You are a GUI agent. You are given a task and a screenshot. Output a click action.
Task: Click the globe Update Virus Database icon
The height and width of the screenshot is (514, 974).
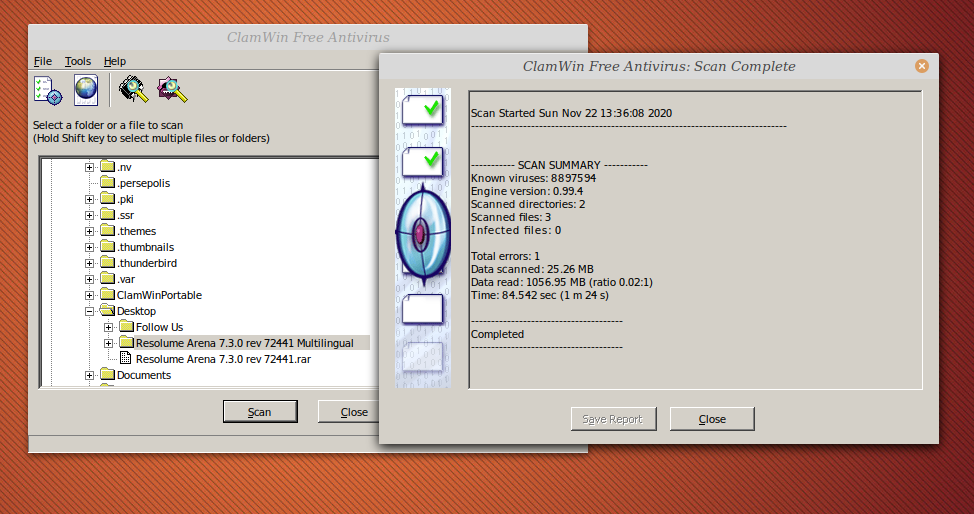pos(86,89)
